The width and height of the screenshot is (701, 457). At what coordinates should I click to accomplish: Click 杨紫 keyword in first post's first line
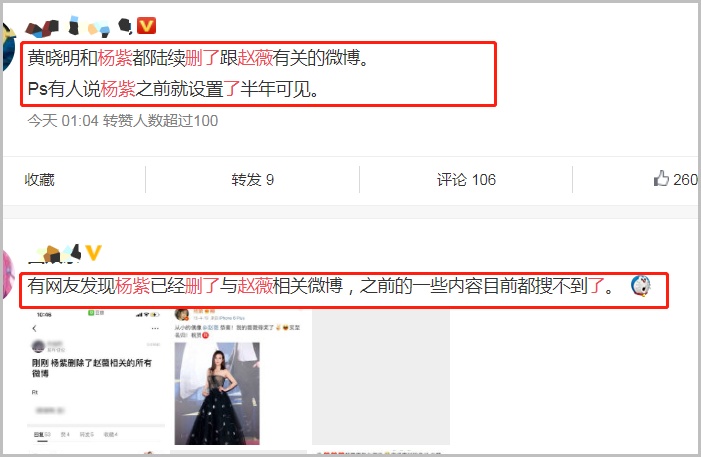[x=114, y=58]
